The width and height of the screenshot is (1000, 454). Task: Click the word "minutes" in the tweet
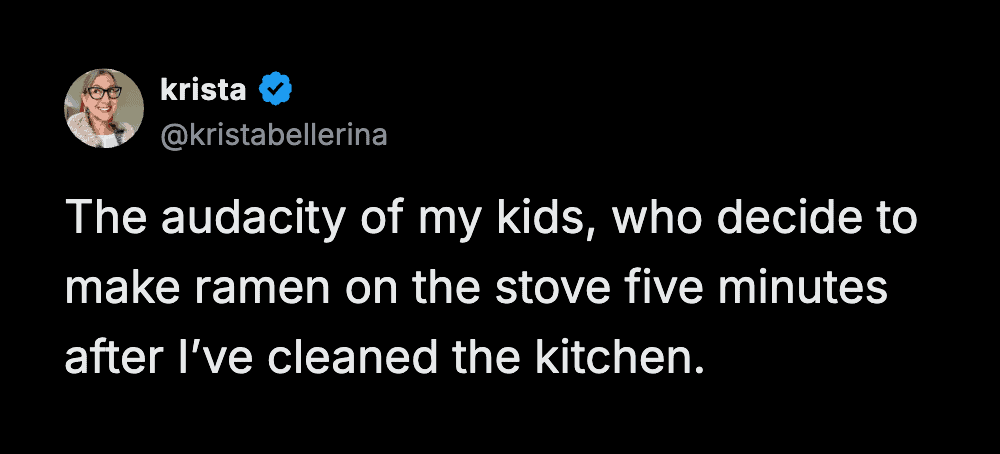803,290
